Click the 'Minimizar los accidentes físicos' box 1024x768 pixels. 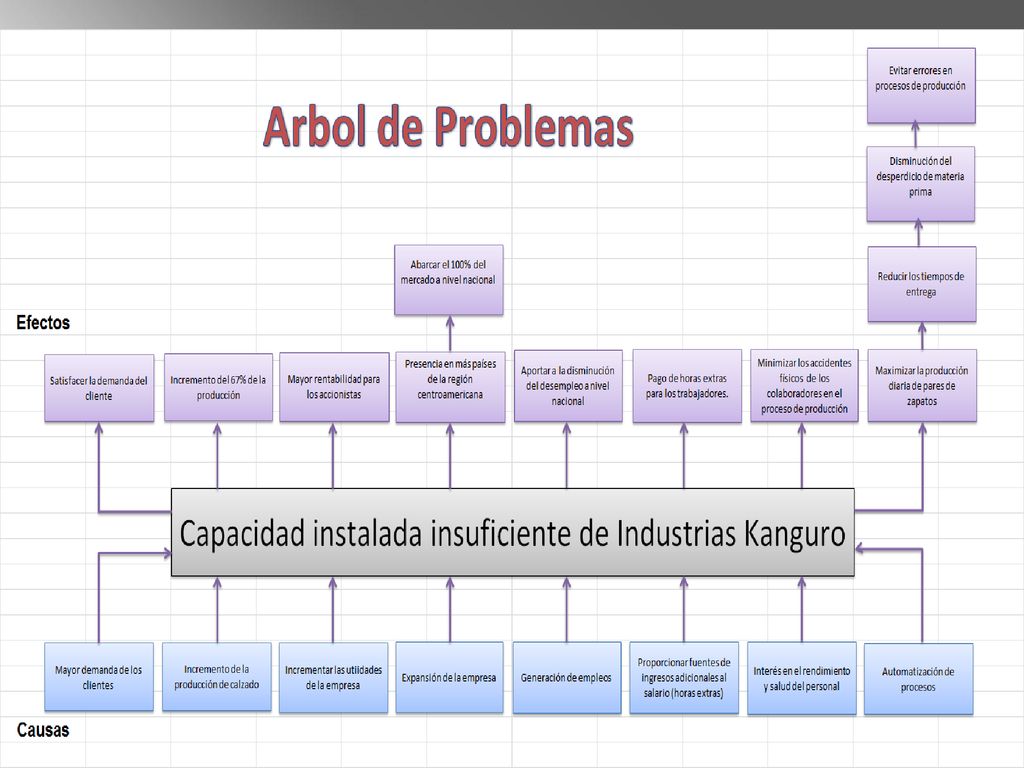[x=804, y=386]
